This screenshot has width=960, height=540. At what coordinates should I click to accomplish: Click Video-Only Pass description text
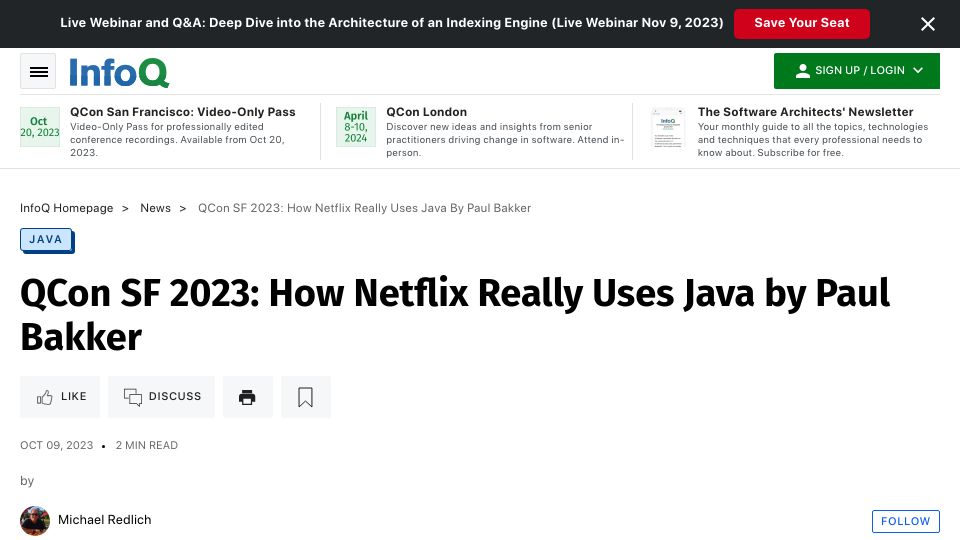coord(177,140)
